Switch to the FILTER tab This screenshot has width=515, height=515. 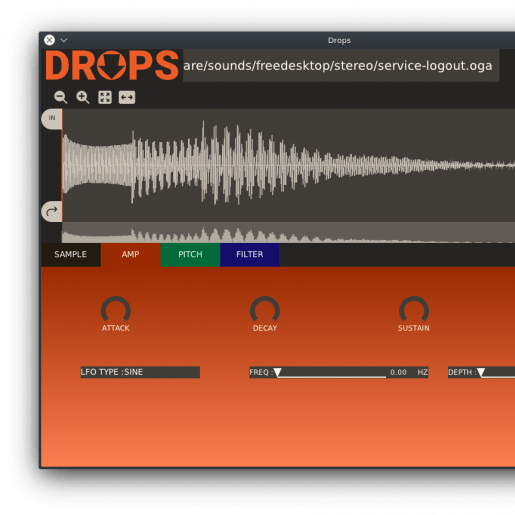(250, 255)
